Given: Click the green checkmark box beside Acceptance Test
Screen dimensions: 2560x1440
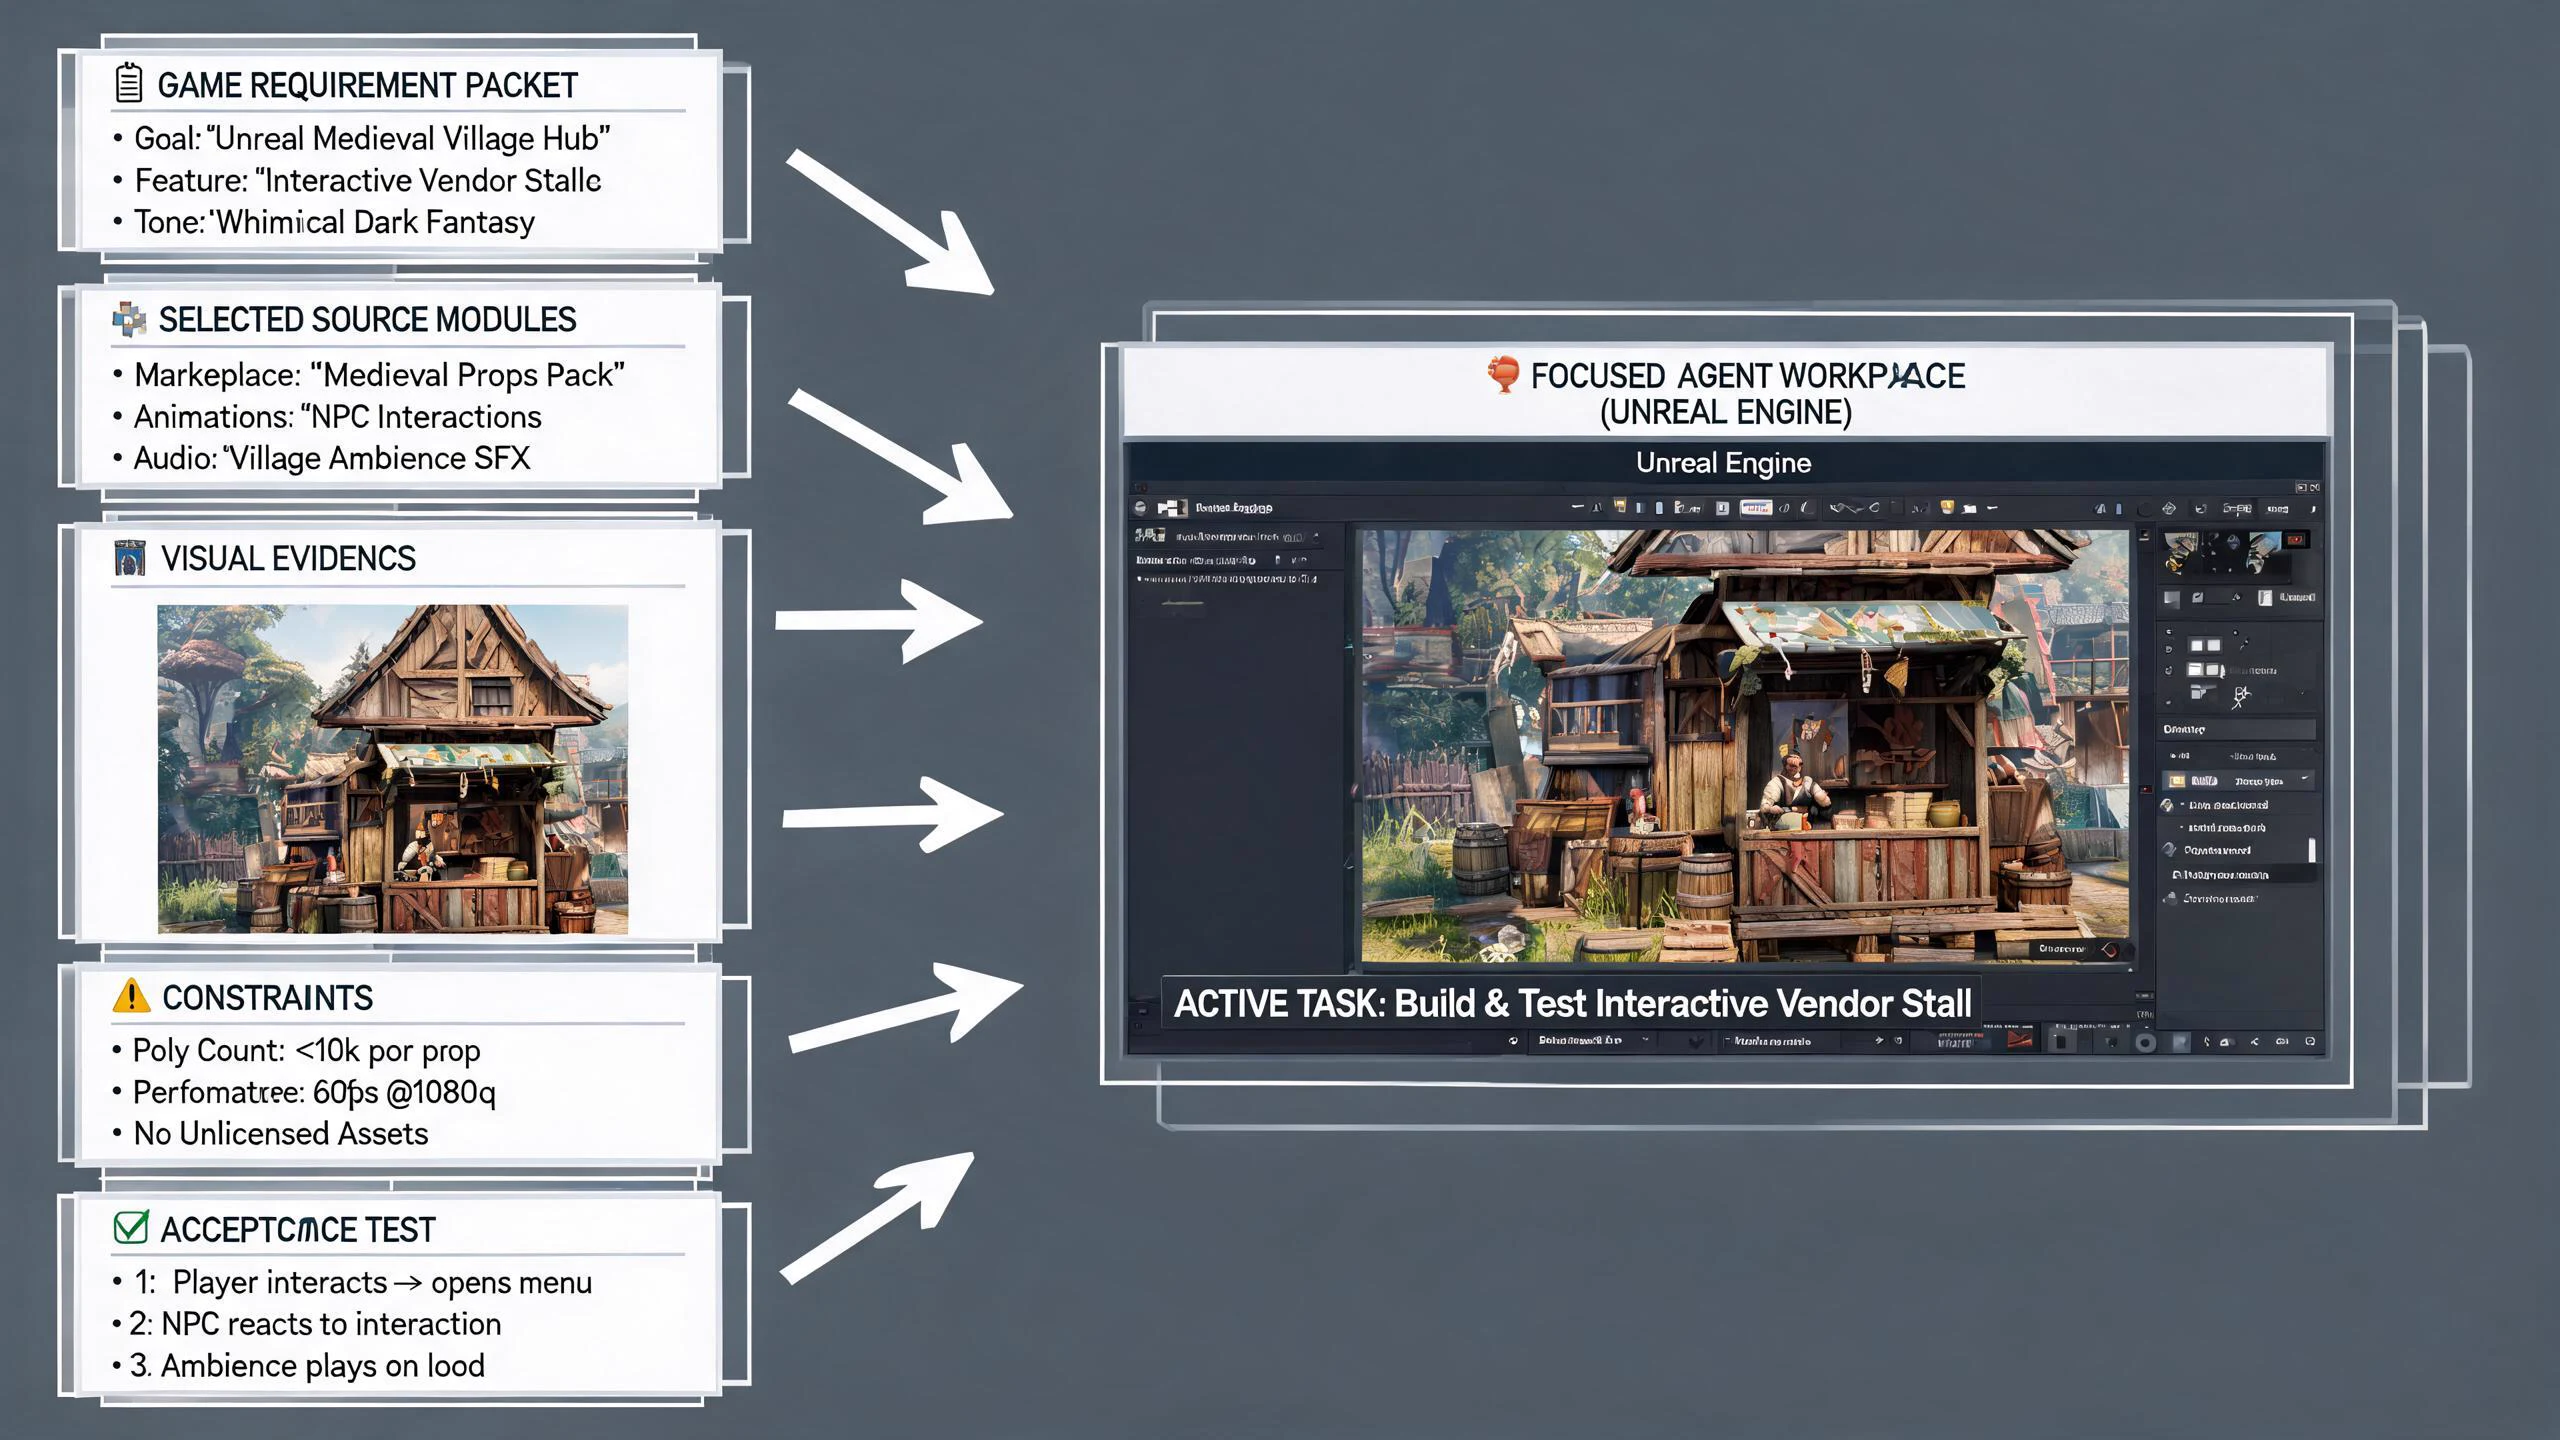Looking at the screenshot, I should [131, 1227].
